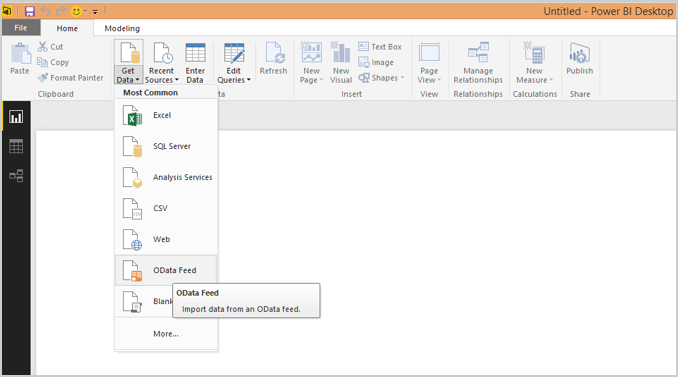This screenshot has height=377, width=678.
Task: Open the File tab
Action: click(21, 28)
